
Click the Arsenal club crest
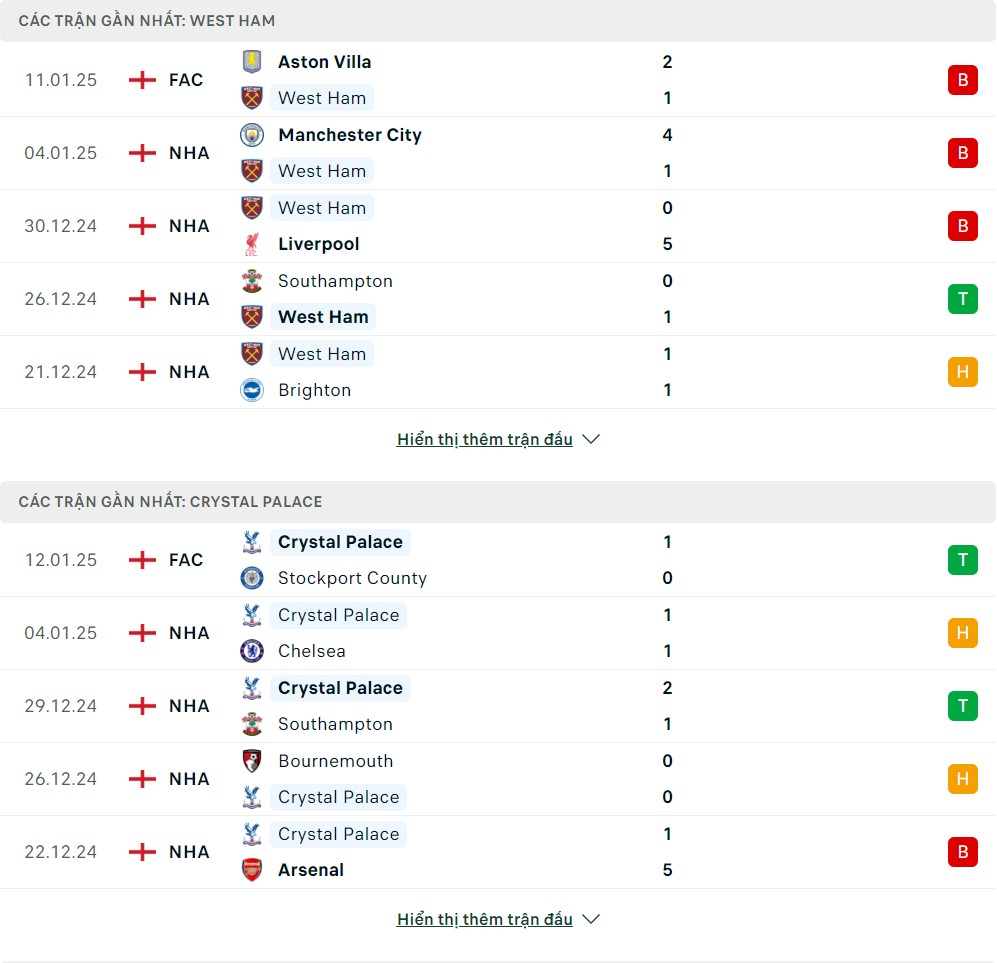(252, 870)
